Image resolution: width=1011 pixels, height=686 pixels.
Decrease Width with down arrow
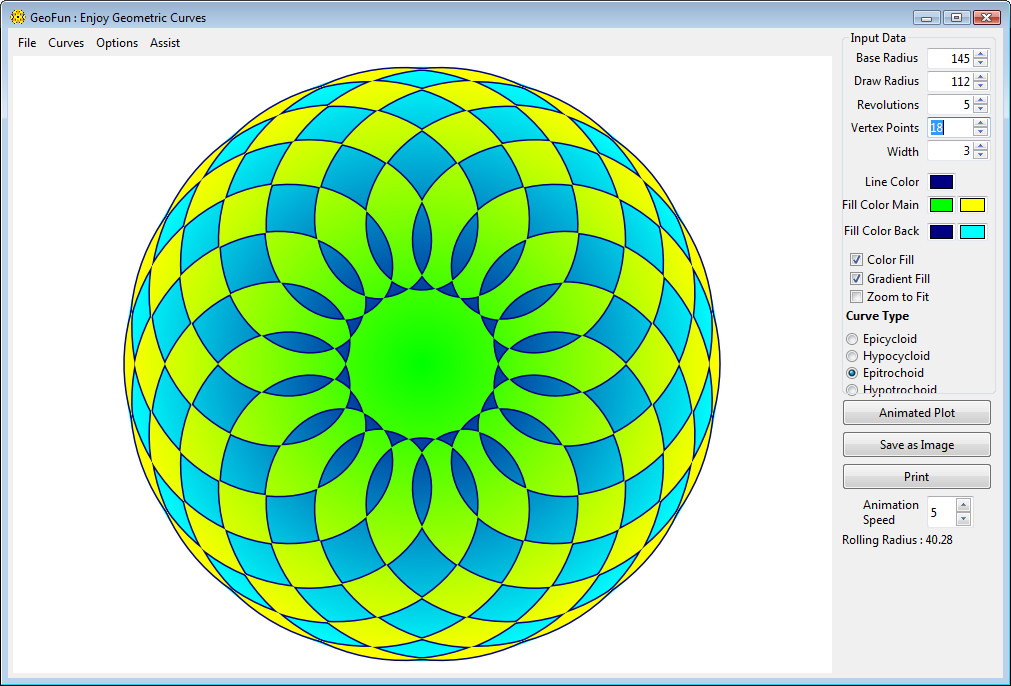[981, 155]
